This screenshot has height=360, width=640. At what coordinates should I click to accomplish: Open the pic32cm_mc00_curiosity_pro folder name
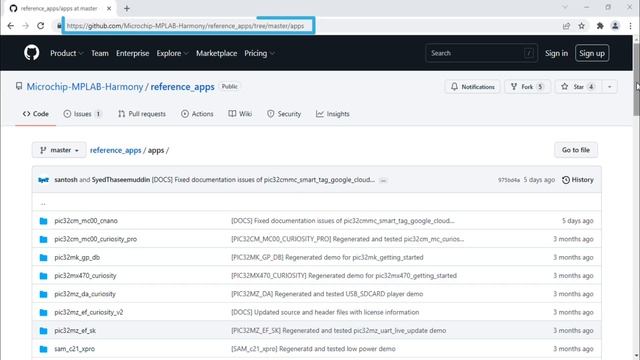tap(96, 239)
